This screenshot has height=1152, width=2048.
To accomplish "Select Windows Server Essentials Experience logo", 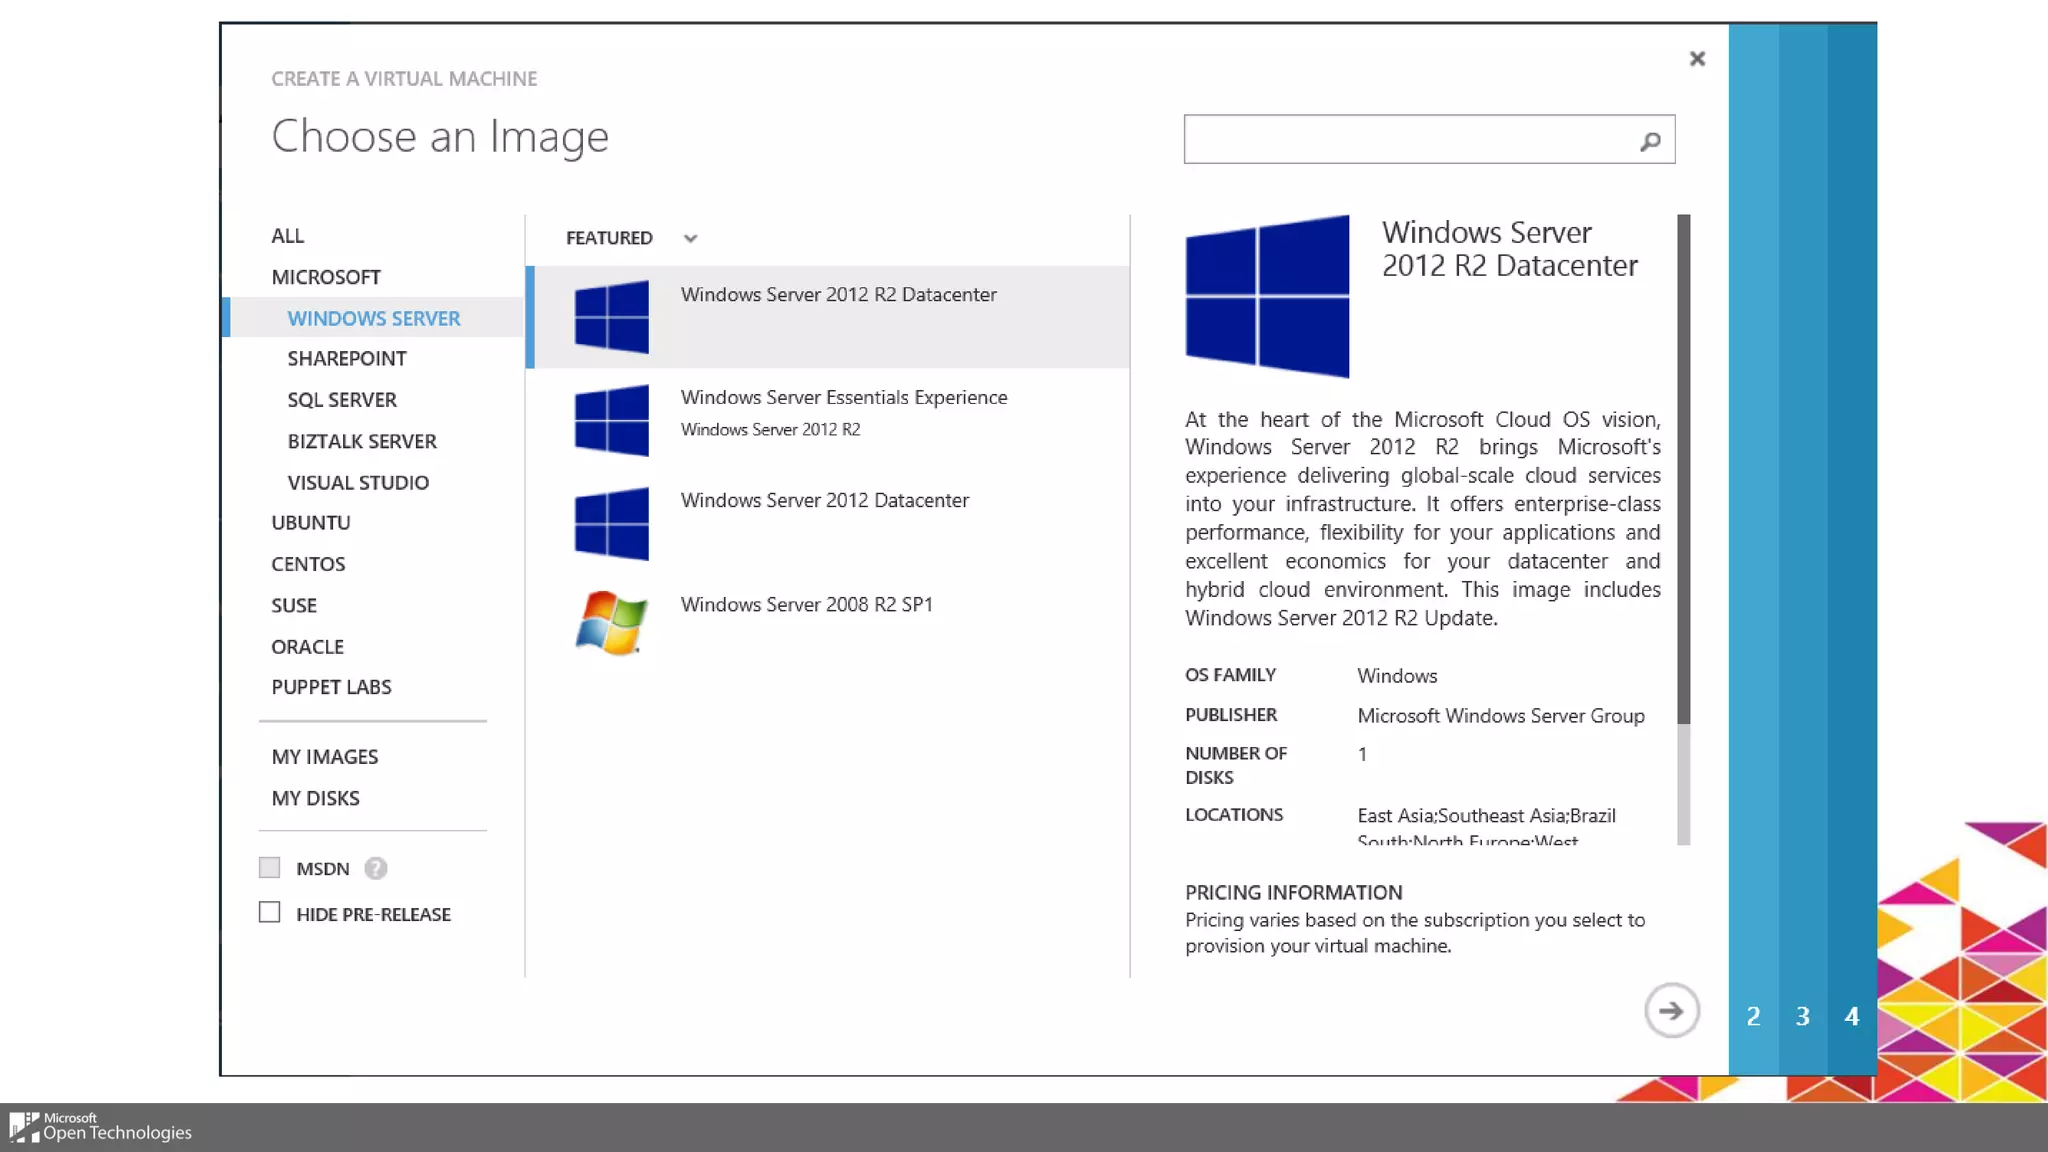I will [x=611, y=420].
